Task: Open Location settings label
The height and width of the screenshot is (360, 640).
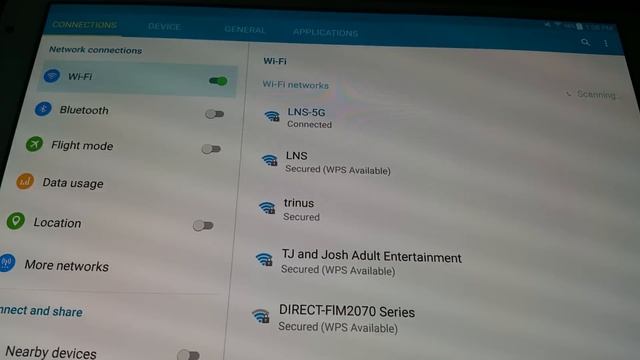Action: coord(57,223)
